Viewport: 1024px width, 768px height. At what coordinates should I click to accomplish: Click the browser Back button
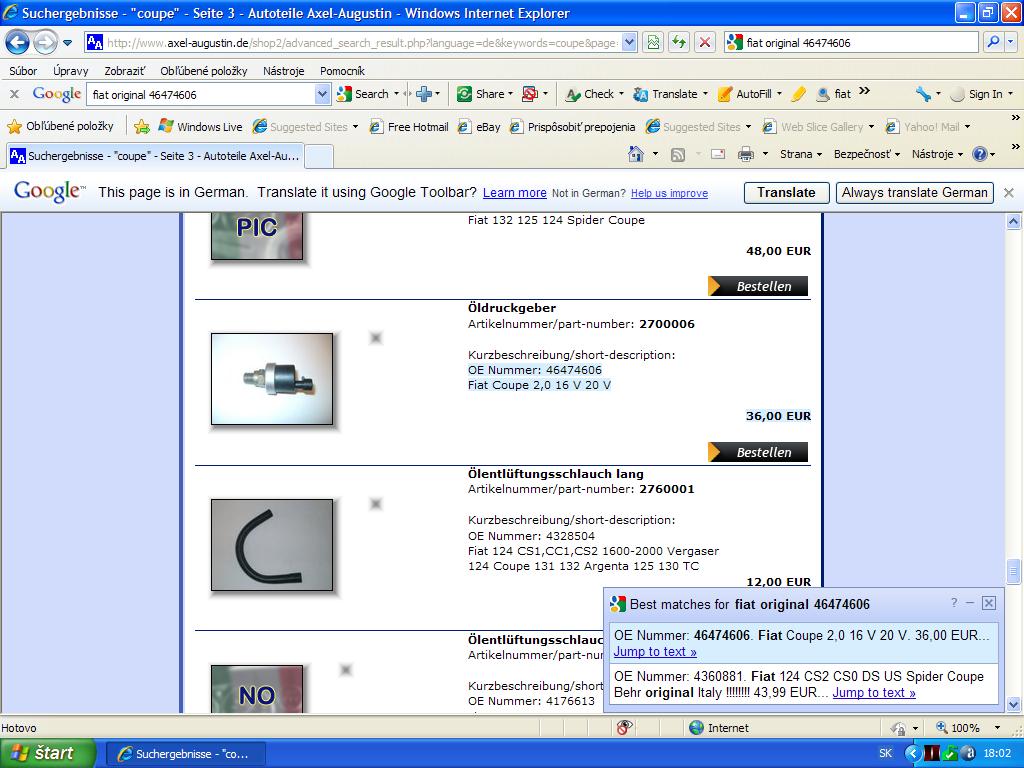(x=18, y=42)
